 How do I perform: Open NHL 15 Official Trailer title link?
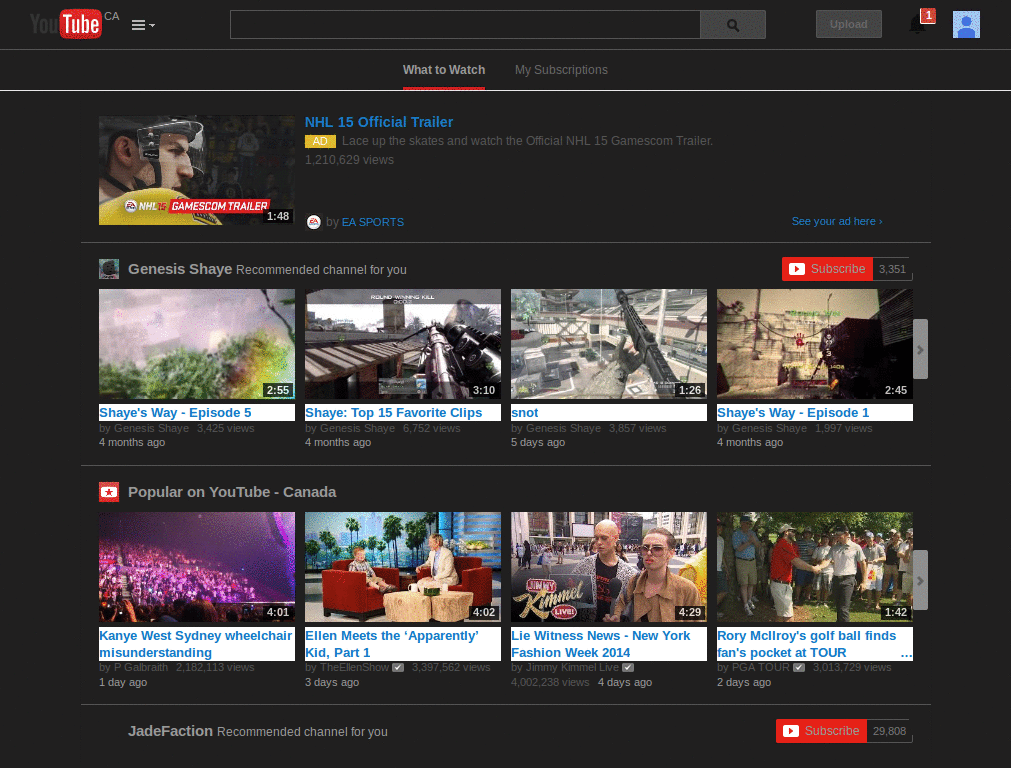tap(379, 122)
